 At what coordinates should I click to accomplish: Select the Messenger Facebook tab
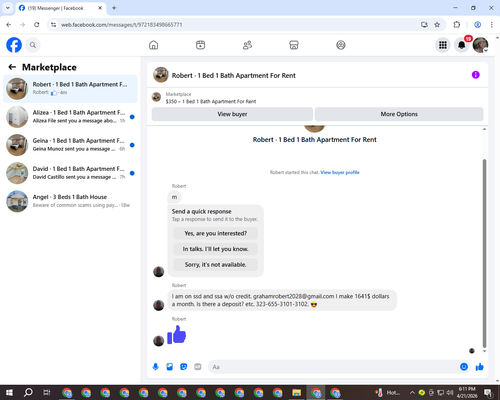(x=61, y=8)
